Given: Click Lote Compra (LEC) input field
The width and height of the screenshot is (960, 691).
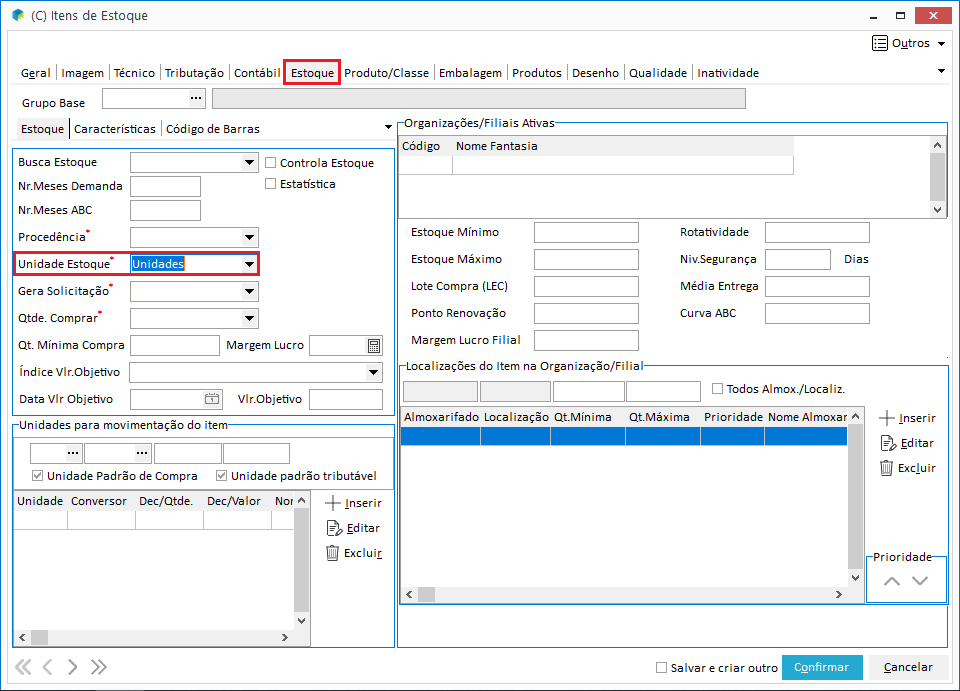Looking at the screenshot, I should (586, 286).
